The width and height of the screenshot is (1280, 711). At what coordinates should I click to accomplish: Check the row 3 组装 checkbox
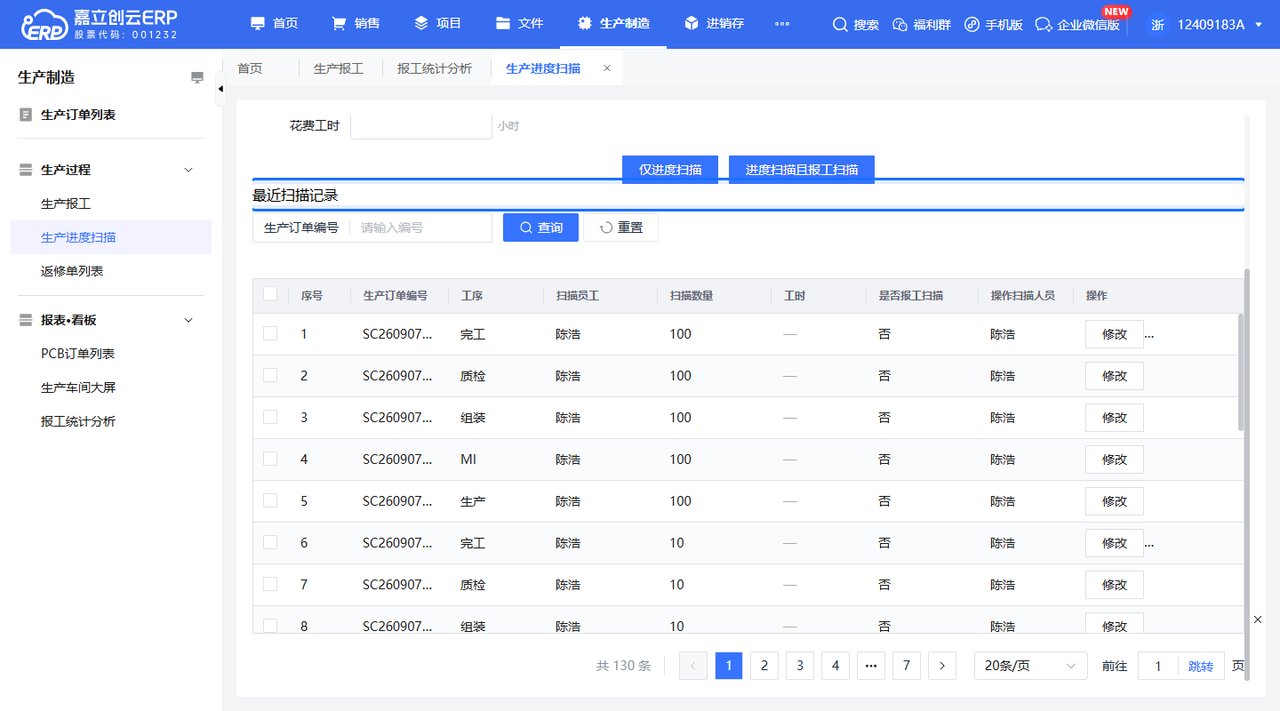pos(270,417)
